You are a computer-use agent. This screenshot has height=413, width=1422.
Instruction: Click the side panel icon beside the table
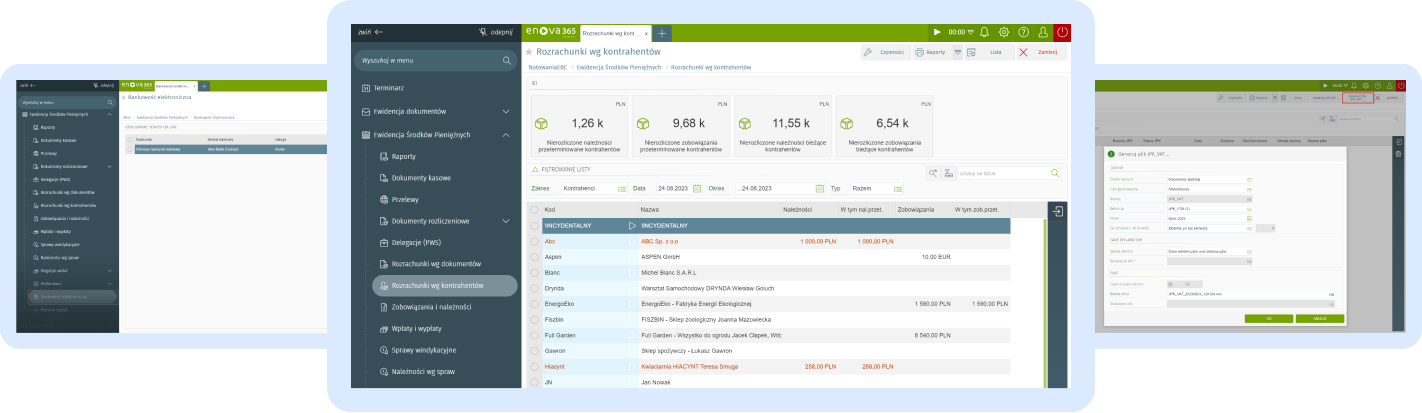(x=1058, y=212)
